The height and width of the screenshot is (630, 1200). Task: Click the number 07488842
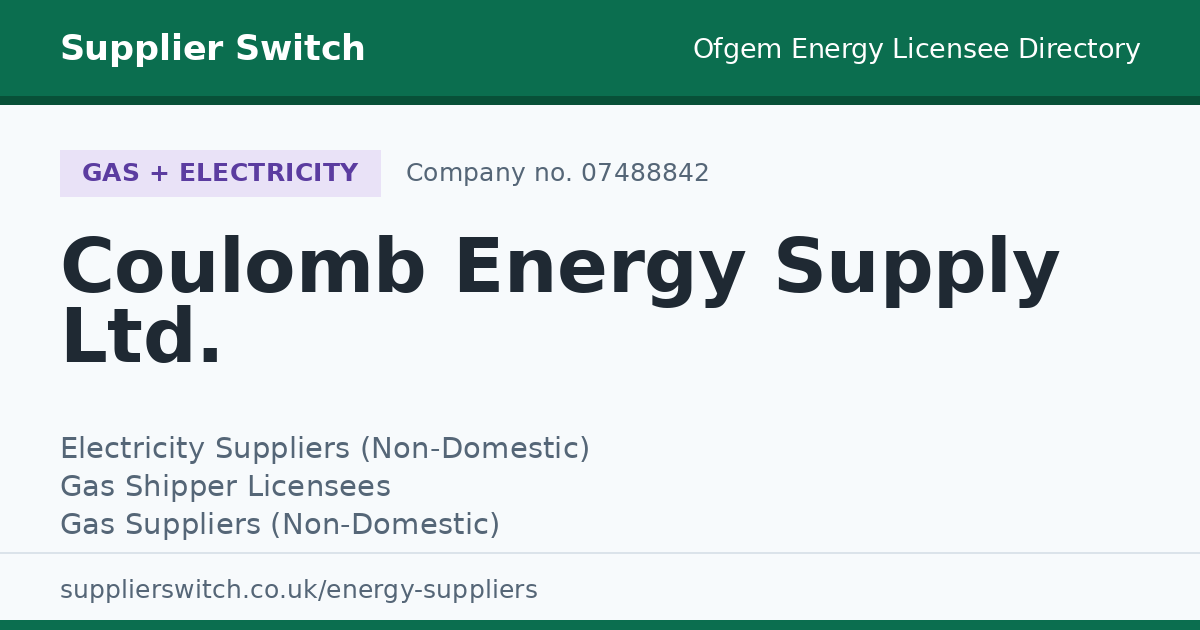click(645, 173)
